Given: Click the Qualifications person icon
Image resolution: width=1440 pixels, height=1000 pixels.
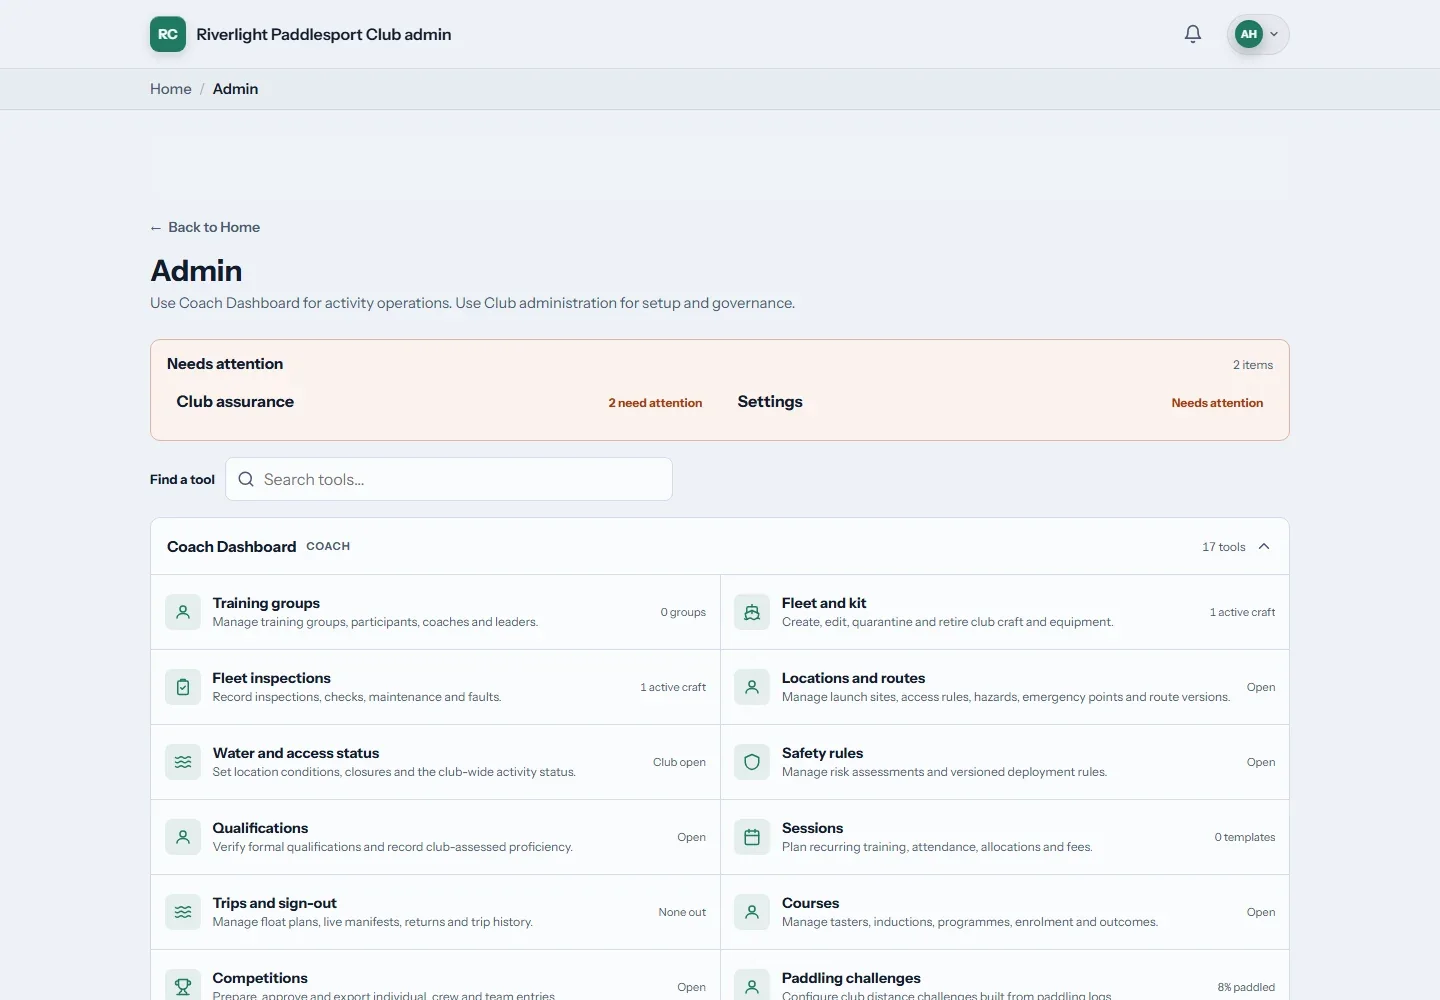Looking at the screenshot, I should coord(183,837).
